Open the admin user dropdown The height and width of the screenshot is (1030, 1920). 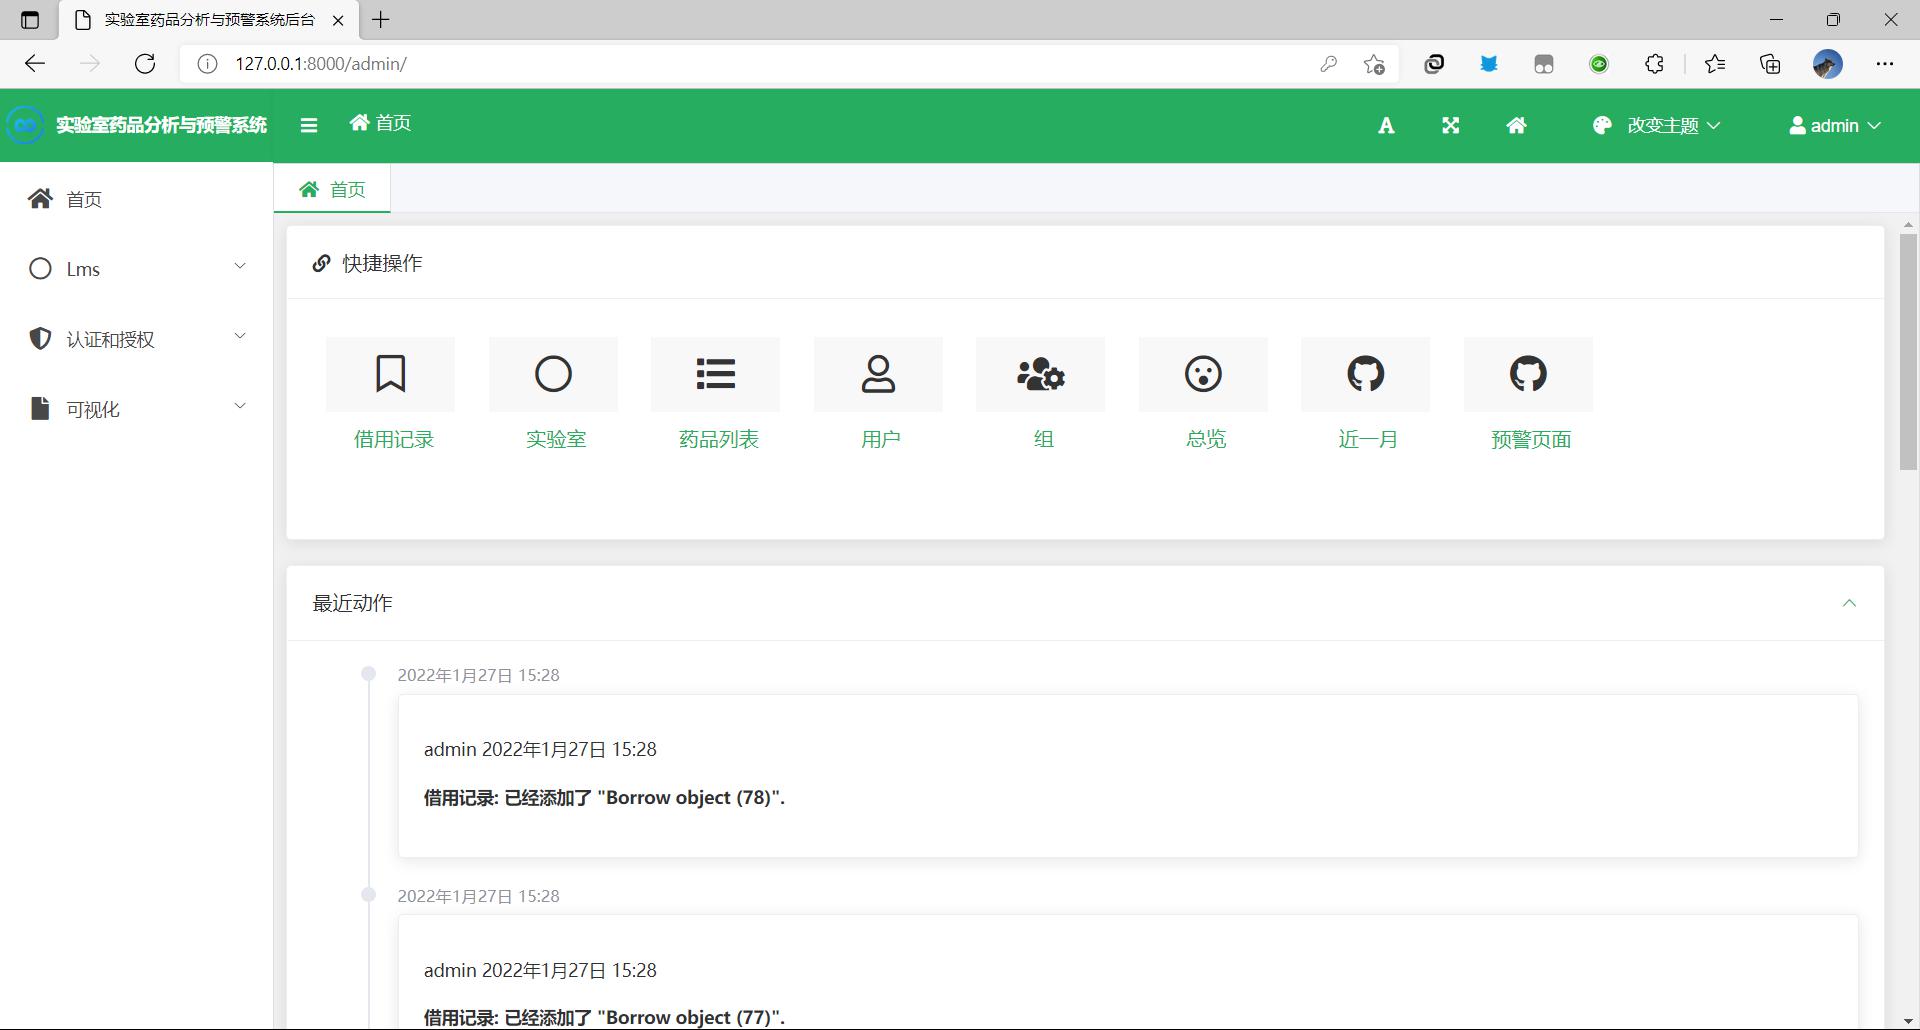(1835, 125)
